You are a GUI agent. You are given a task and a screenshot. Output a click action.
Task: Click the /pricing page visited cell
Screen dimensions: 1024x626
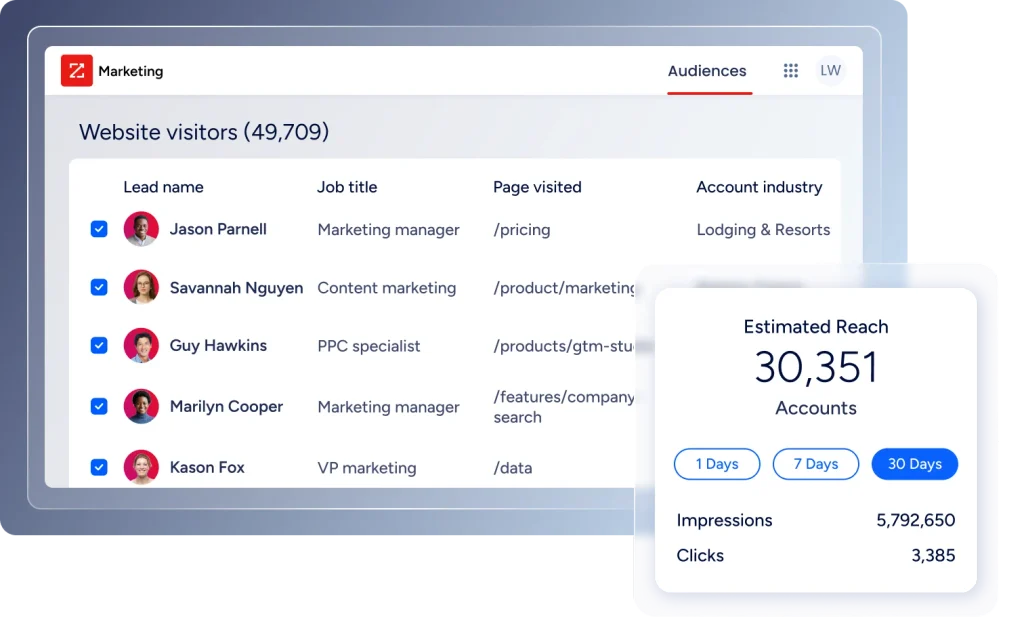522,230
